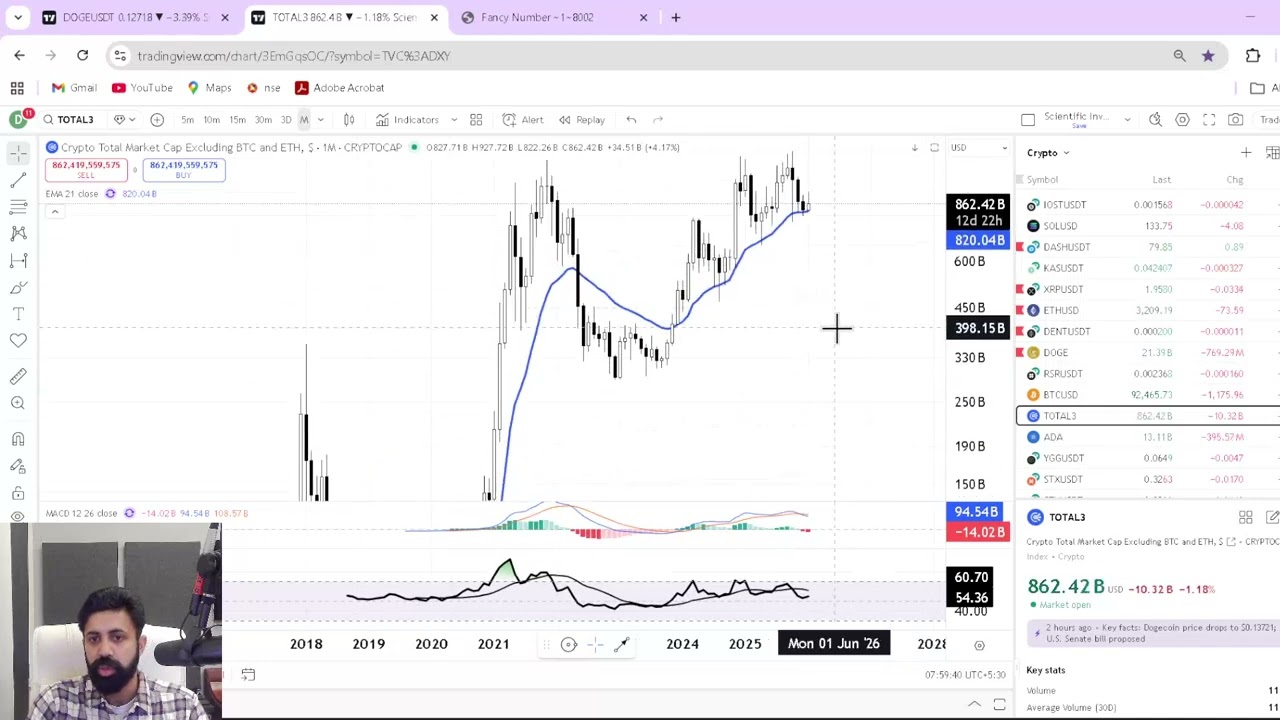The height and width of the screenshot is (720, 1280).
Task: Open the candlestick chart type selector
Action: click(x=349, y=120)
